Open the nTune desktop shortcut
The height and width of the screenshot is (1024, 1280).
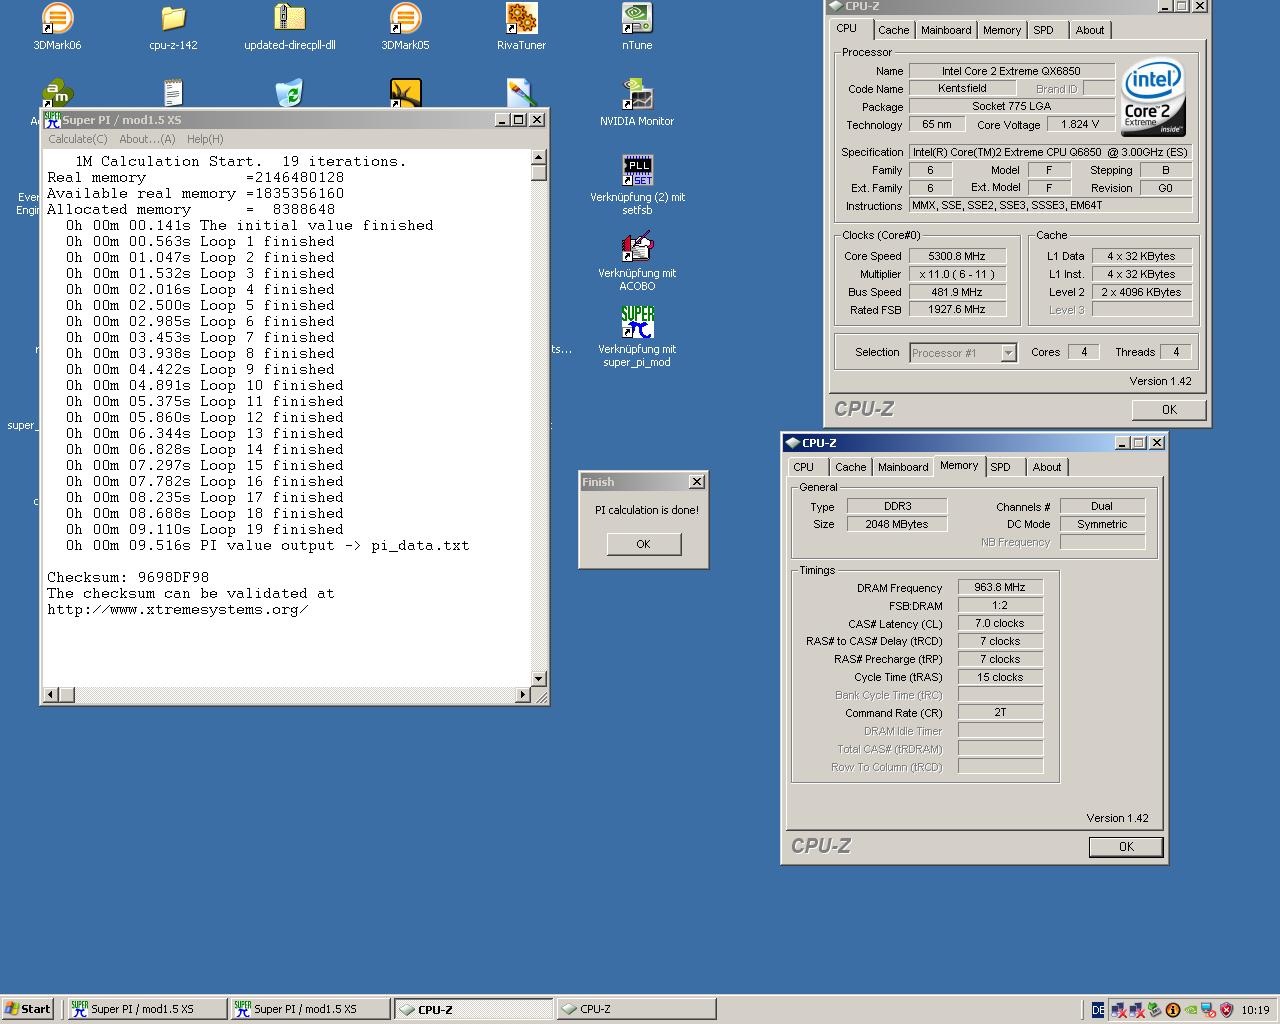point(637,27)
